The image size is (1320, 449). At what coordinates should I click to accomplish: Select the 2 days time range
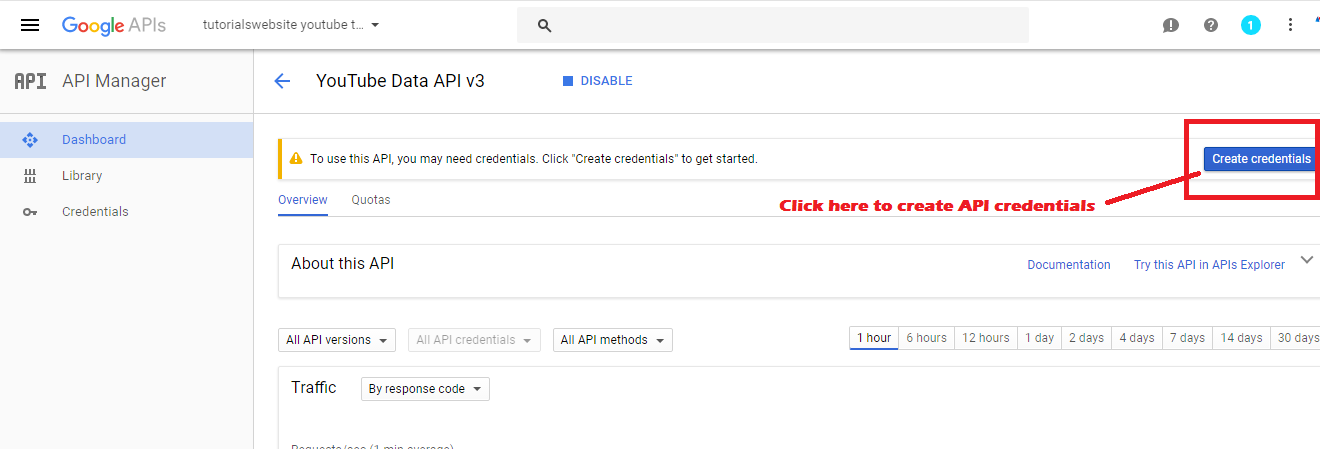1086,338
